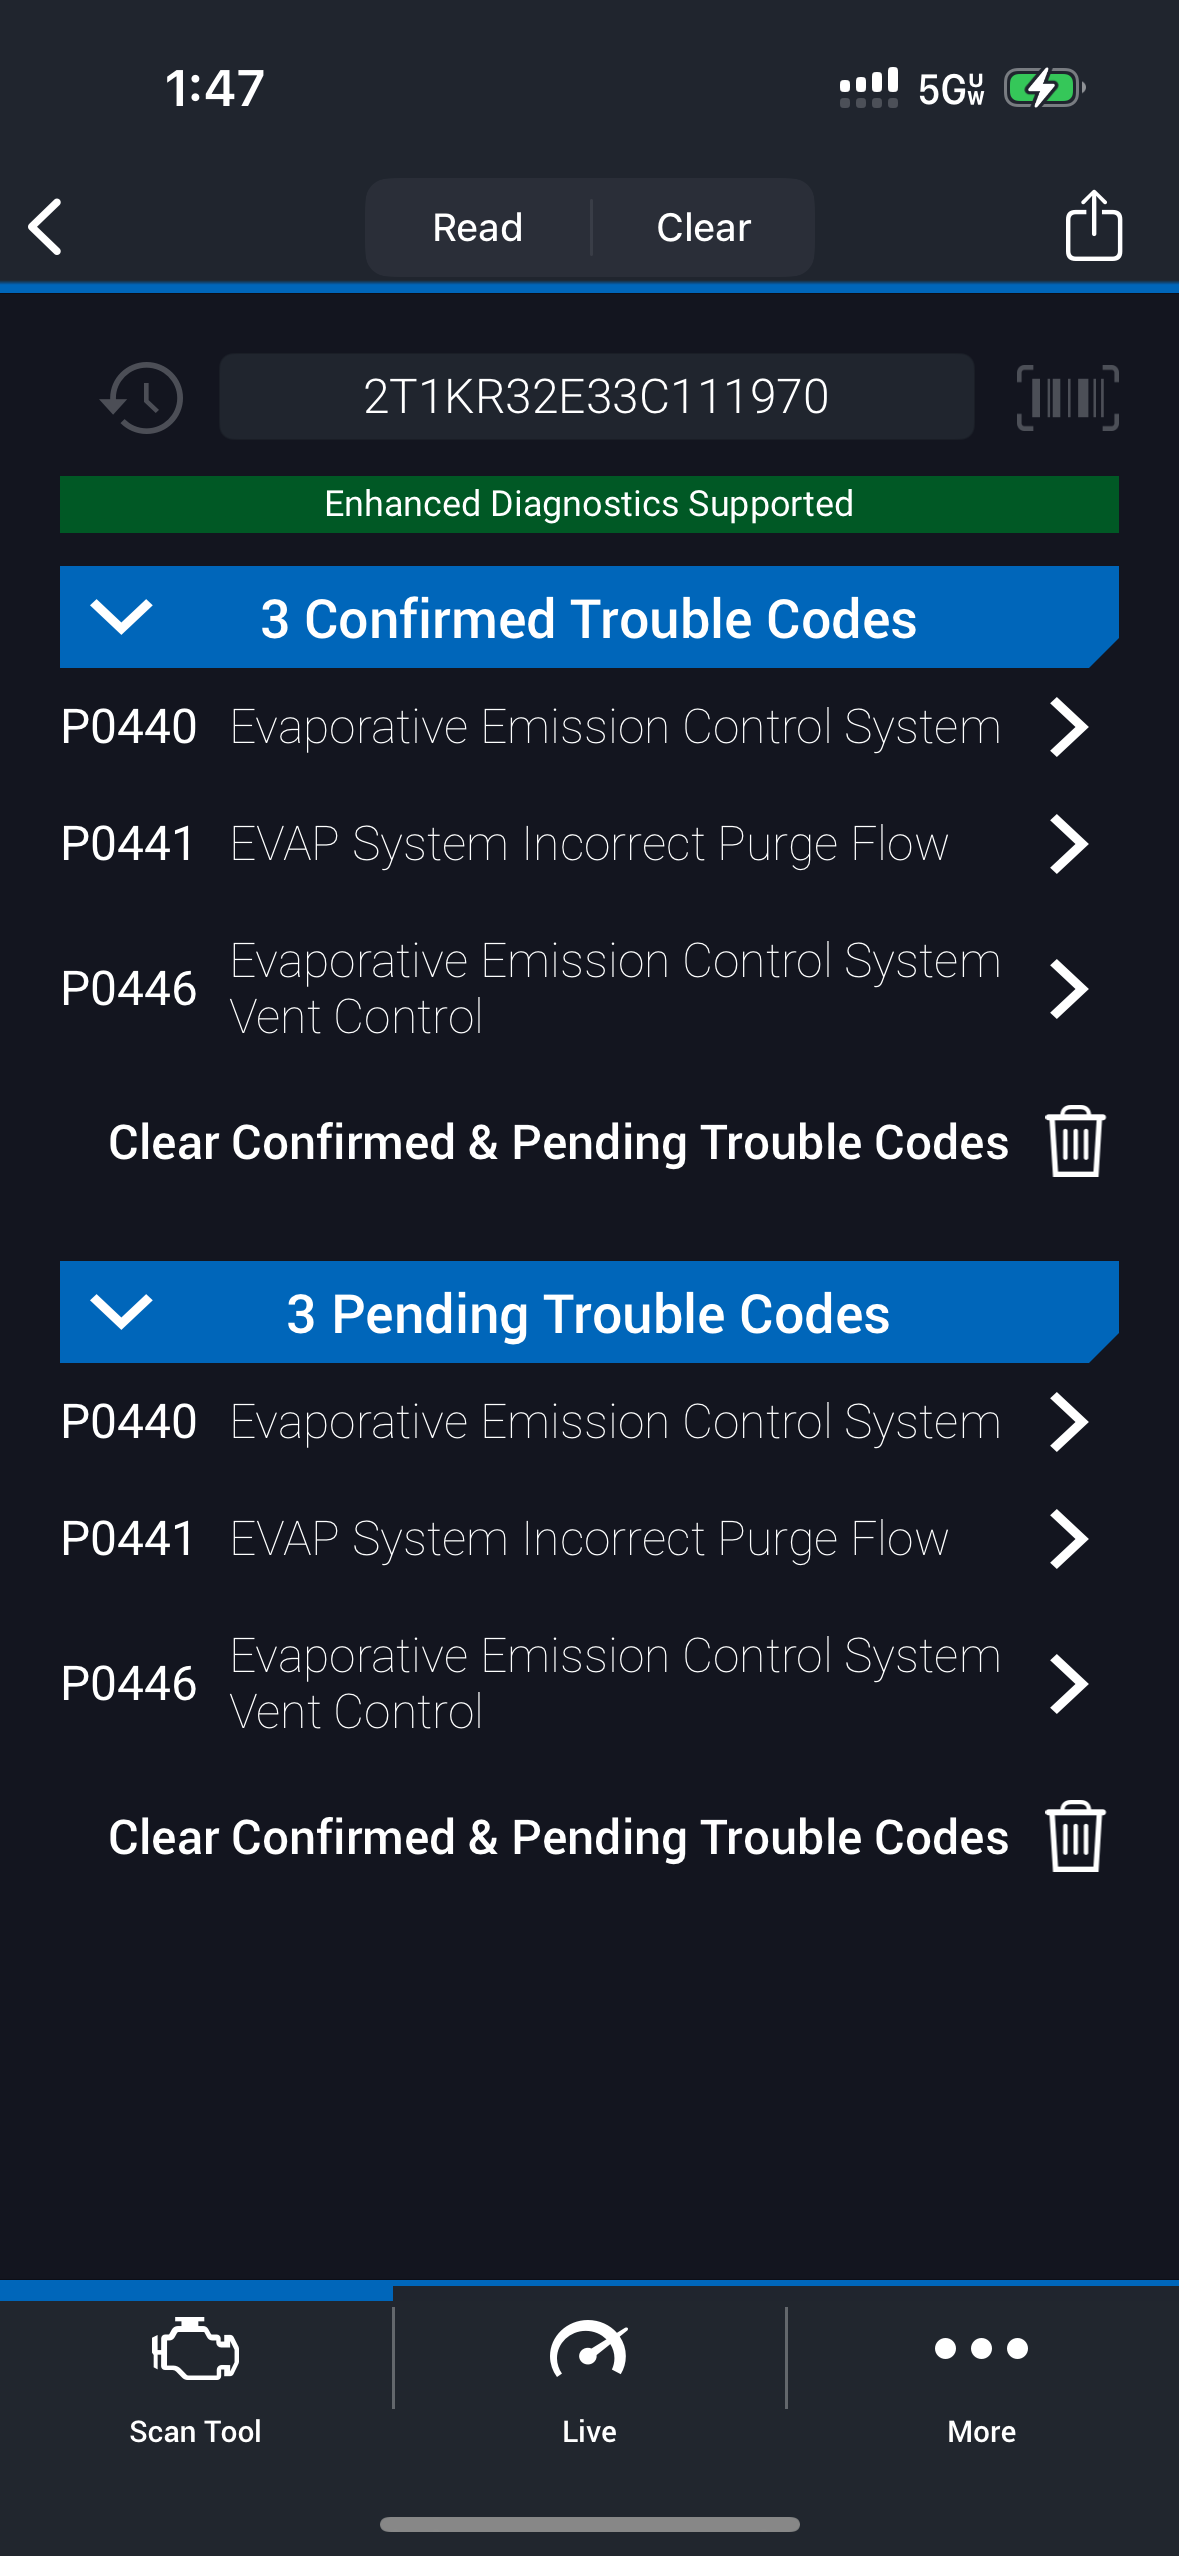Open the More options tab
Screen dimensions: 1179x2556
tap(981, 2380)
